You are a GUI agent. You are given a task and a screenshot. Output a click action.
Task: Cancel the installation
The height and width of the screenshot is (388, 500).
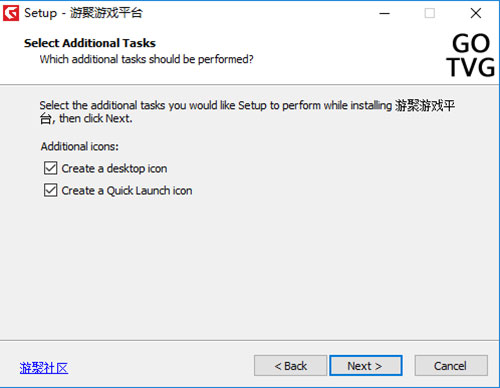click(451, 366)
